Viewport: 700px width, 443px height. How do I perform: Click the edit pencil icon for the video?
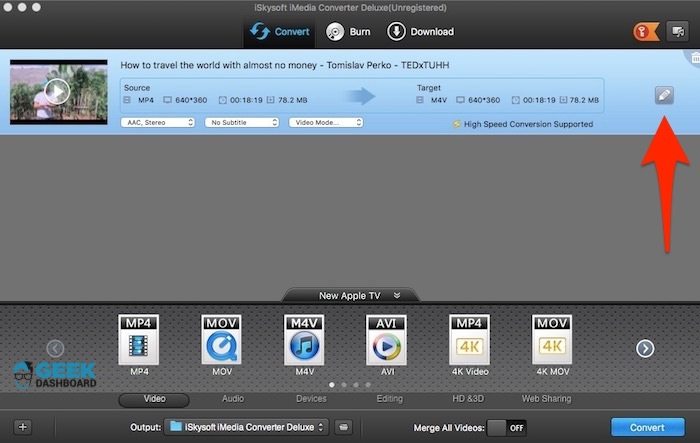(664, 95)
